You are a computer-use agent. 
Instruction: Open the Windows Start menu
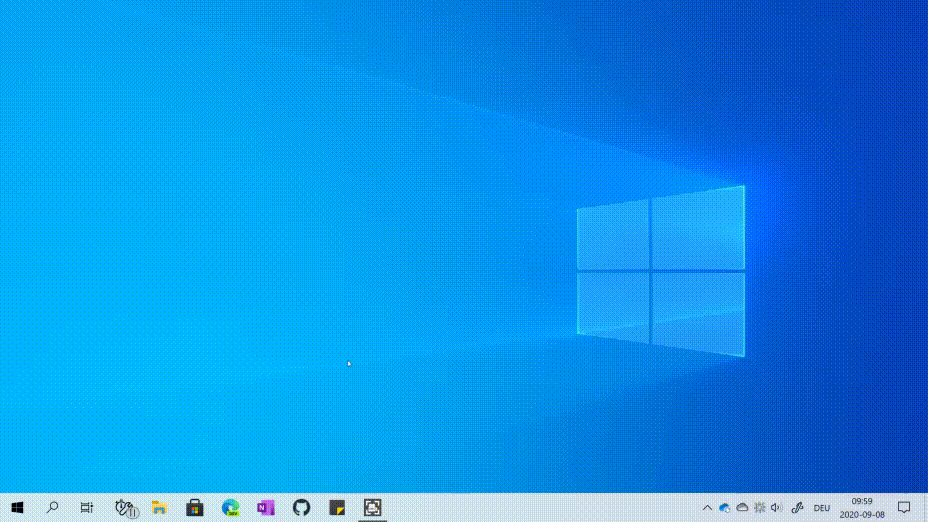click(17, 508)
